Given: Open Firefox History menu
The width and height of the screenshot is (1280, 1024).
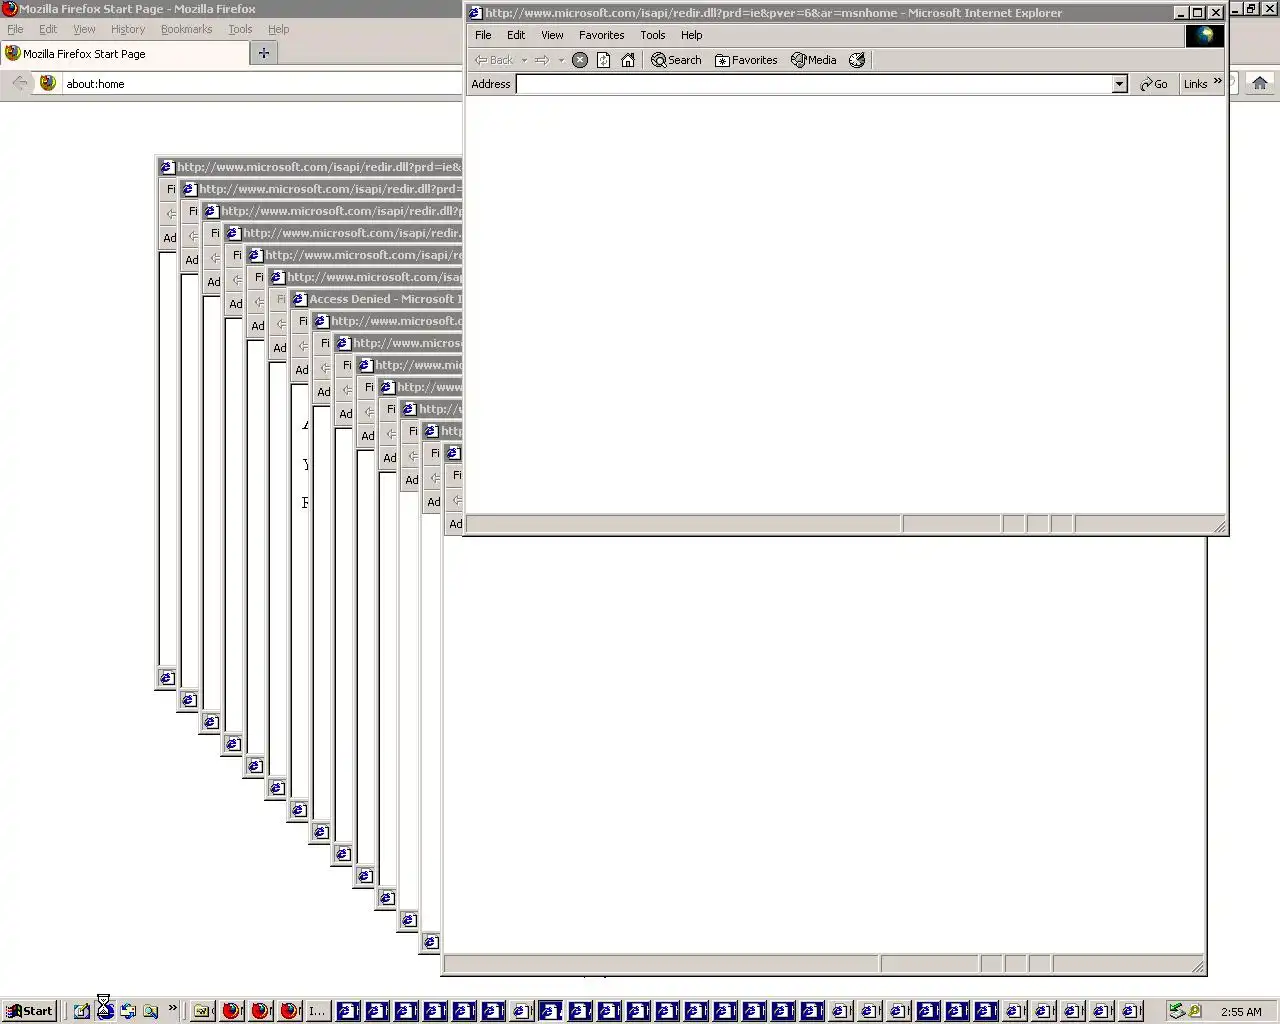Looking at the screenshot, I should 128,29.
